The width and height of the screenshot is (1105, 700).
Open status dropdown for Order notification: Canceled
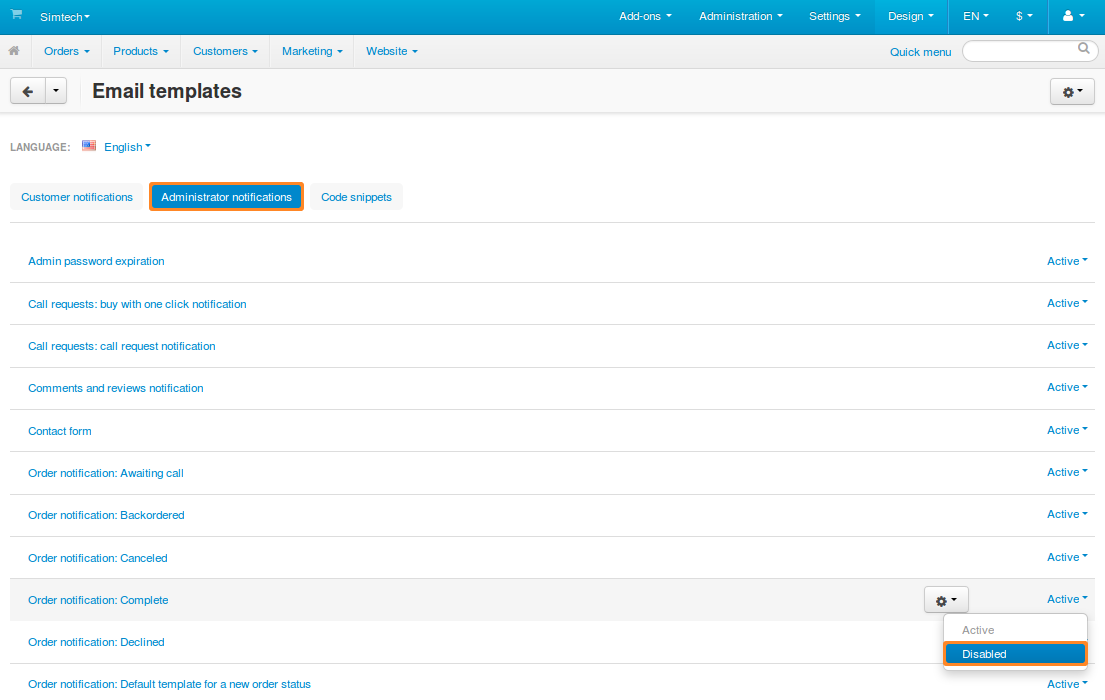point(1067,557)
